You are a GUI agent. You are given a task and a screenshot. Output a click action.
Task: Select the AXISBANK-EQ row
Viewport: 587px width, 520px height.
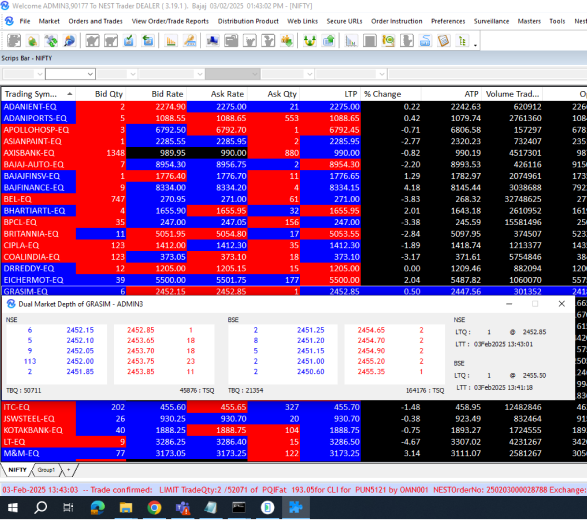tap(294, 153)
